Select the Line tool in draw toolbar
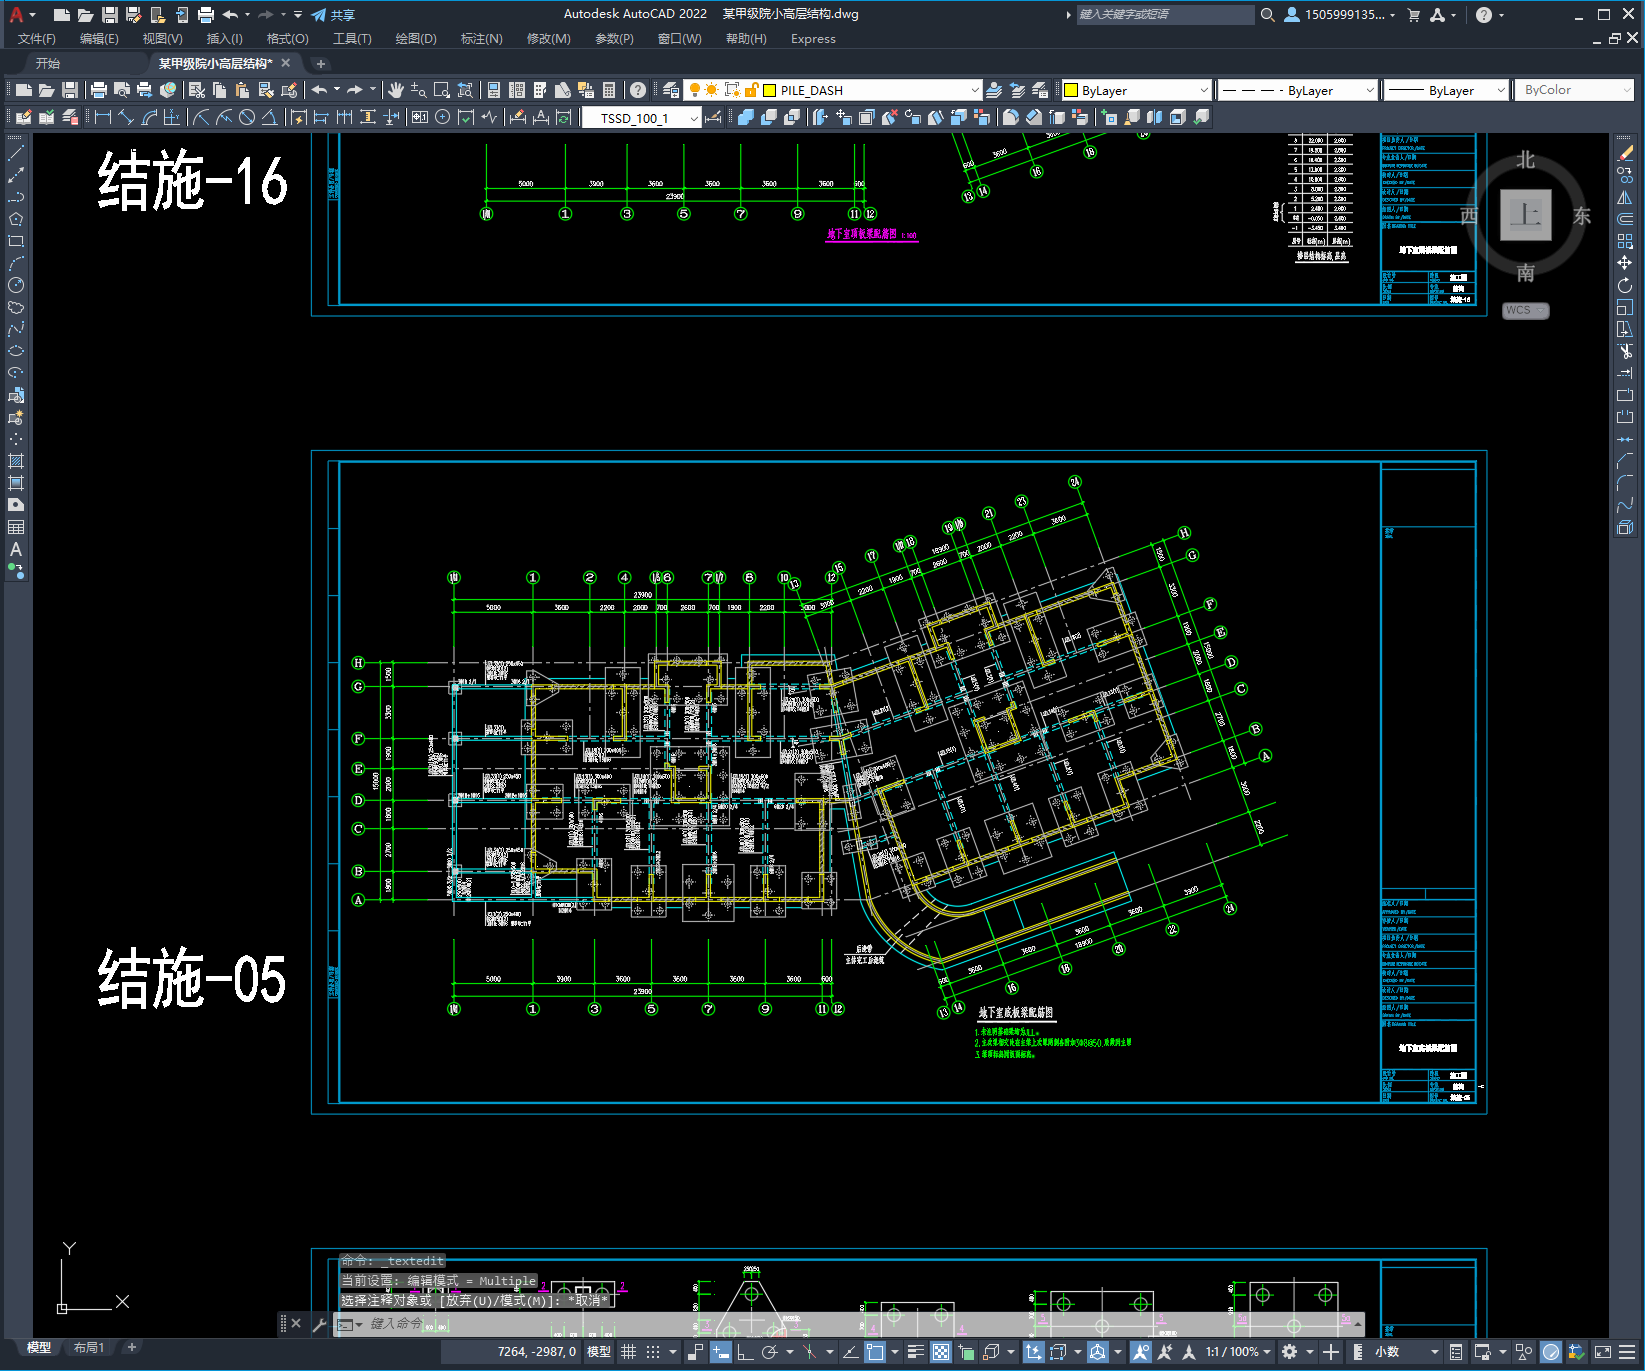The height and width of the screenshot is (1371, 1645). (x=16, y=153)
